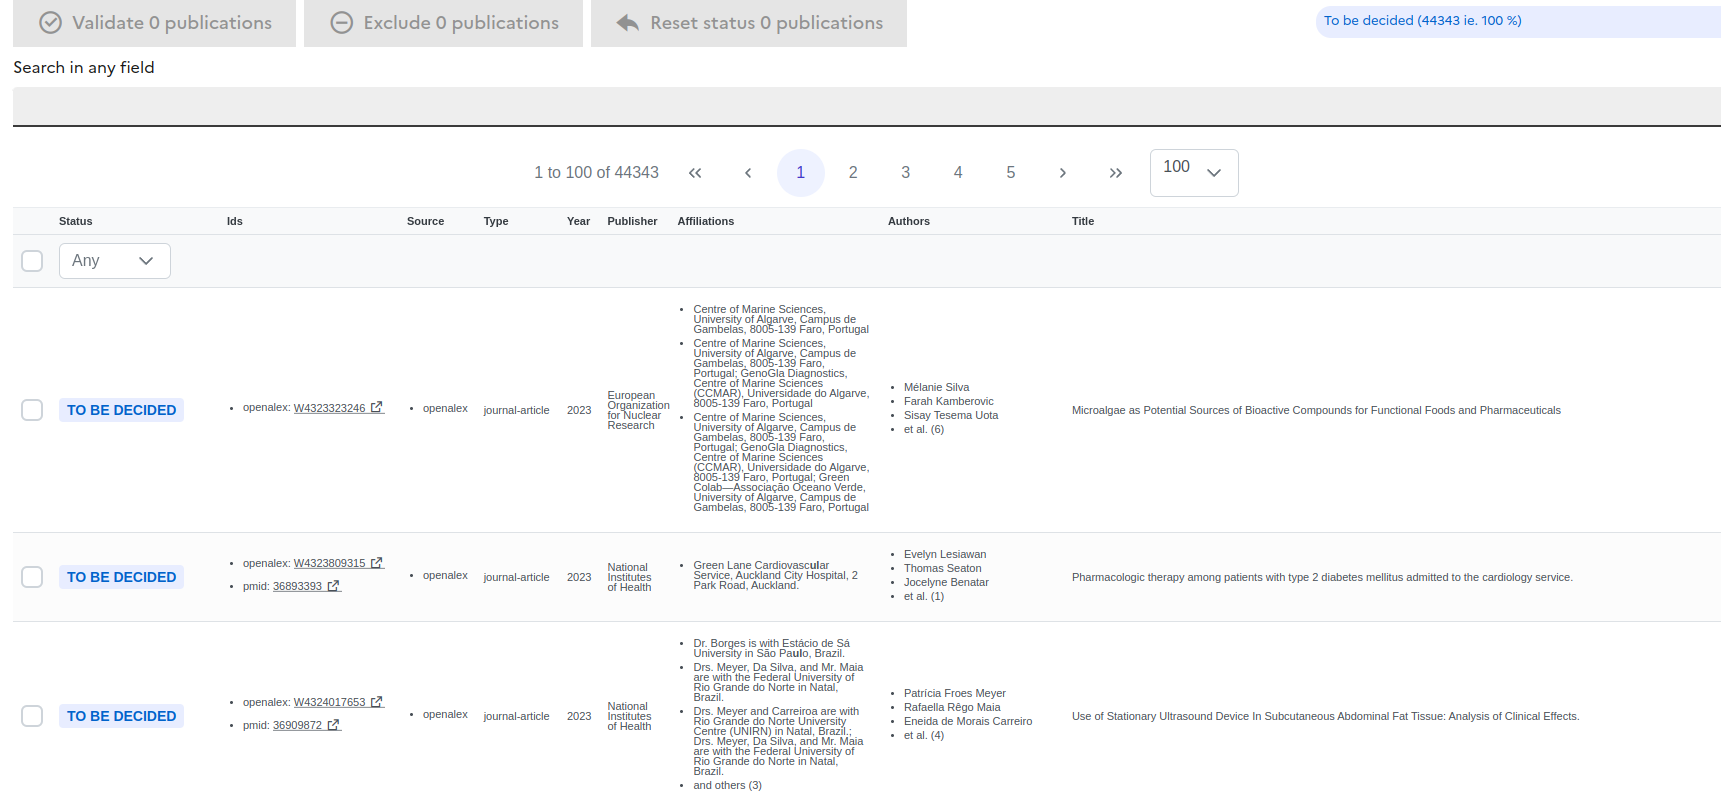
Task: Select the Microalgae publication row checkbox
Action: [32, 410]
